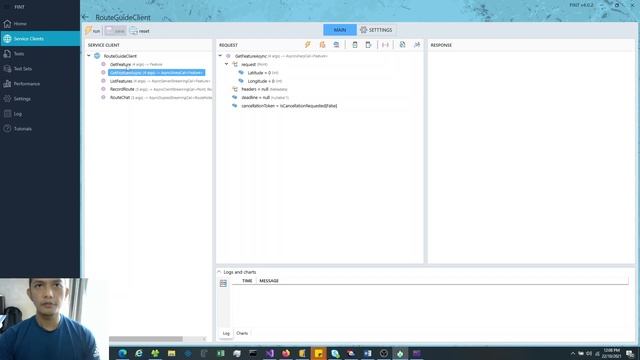Switch to the Log tab at bottom
640x360 pixels.
(x=226, y=333)
